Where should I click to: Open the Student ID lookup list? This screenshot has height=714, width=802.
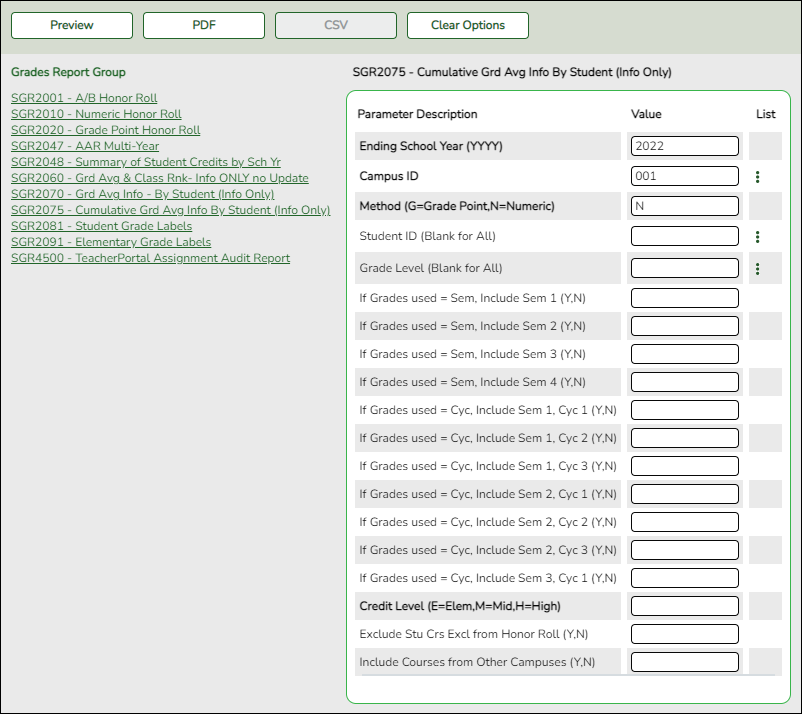tap(759, 237)
